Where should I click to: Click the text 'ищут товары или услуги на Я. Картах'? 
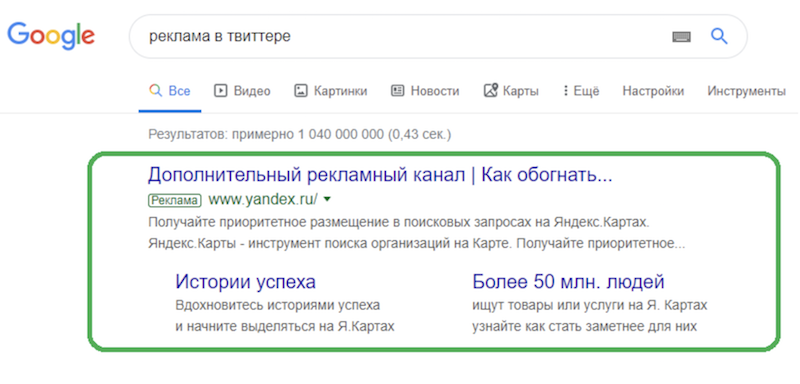(x=590, y=305)
